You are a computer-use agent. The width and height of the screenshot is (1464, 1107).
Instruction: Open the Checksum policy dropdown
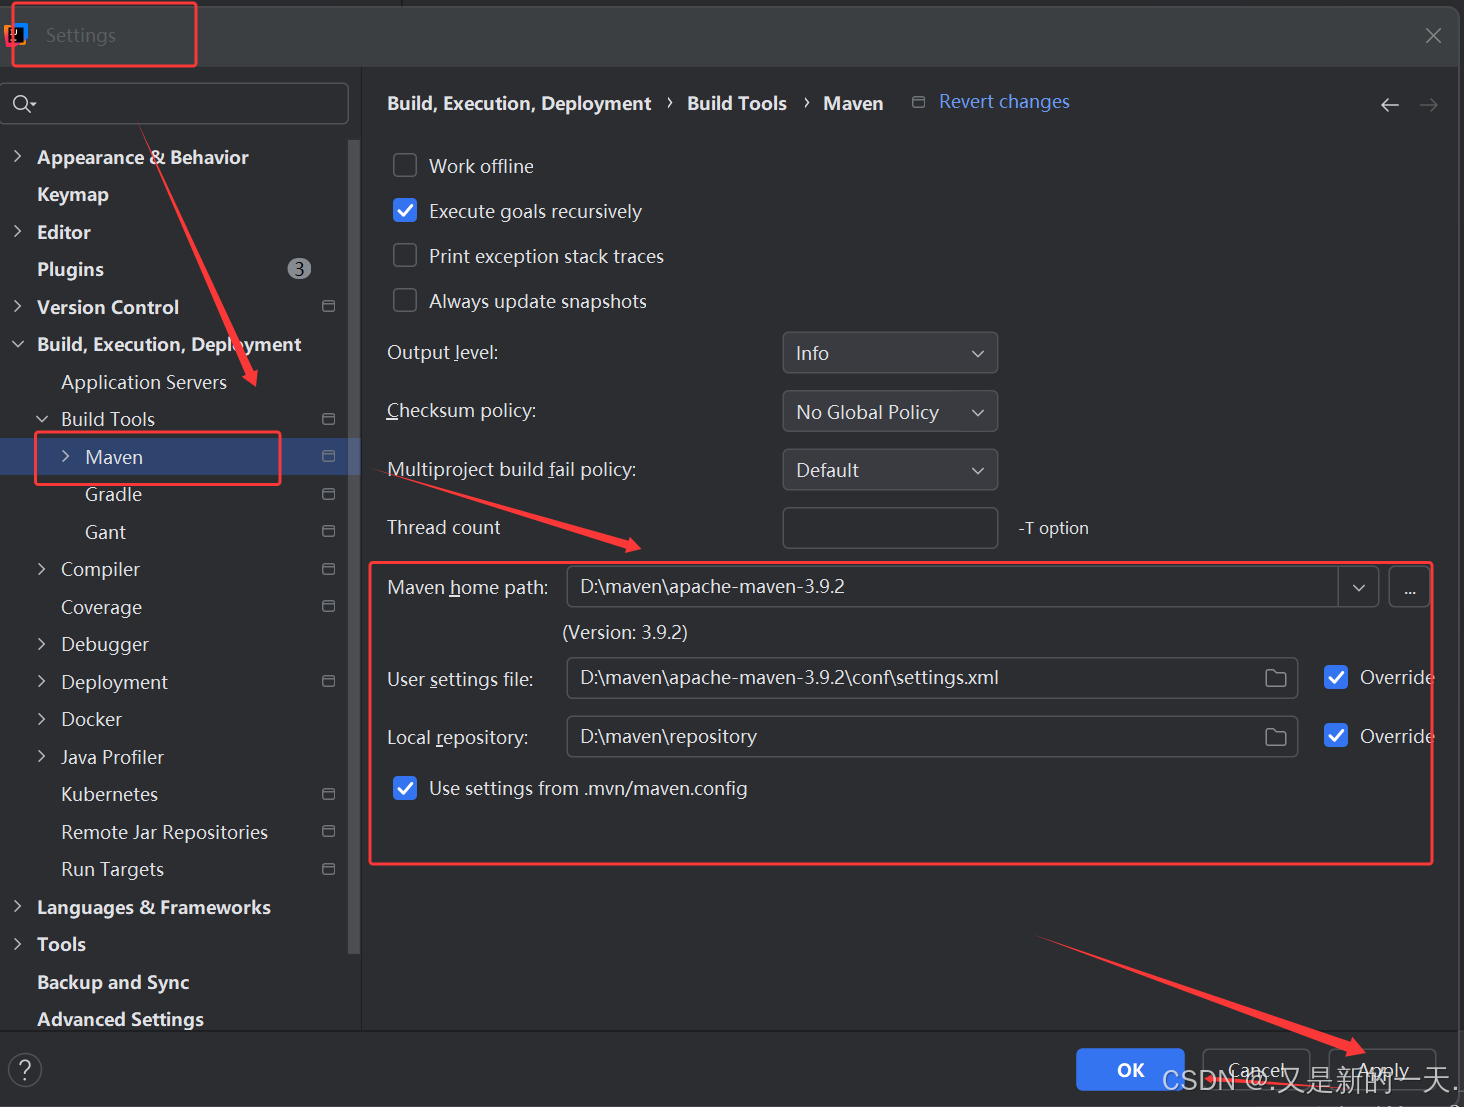tap(890, 411)
